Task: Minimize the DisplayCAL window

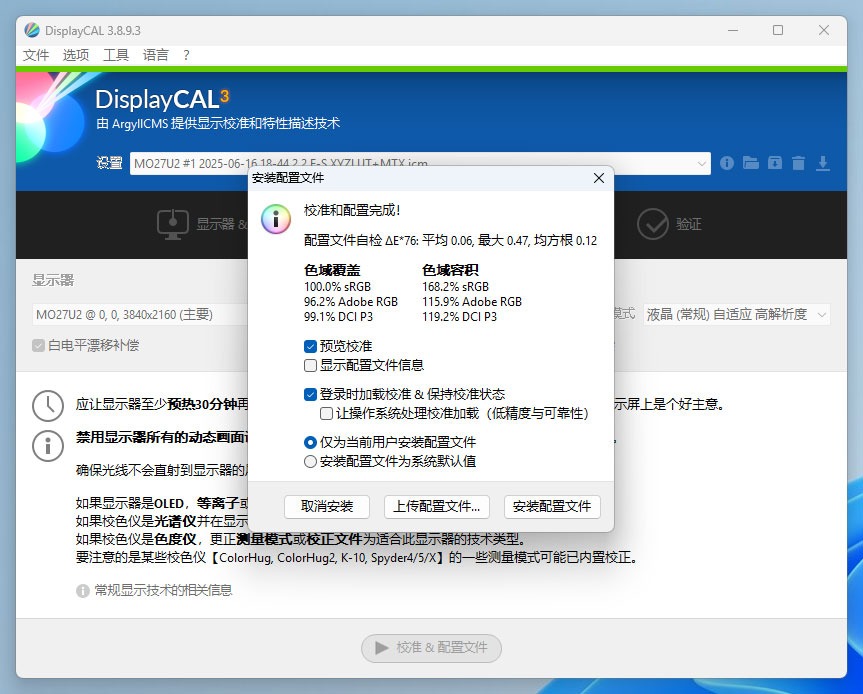Action: (x=733, y=30)
